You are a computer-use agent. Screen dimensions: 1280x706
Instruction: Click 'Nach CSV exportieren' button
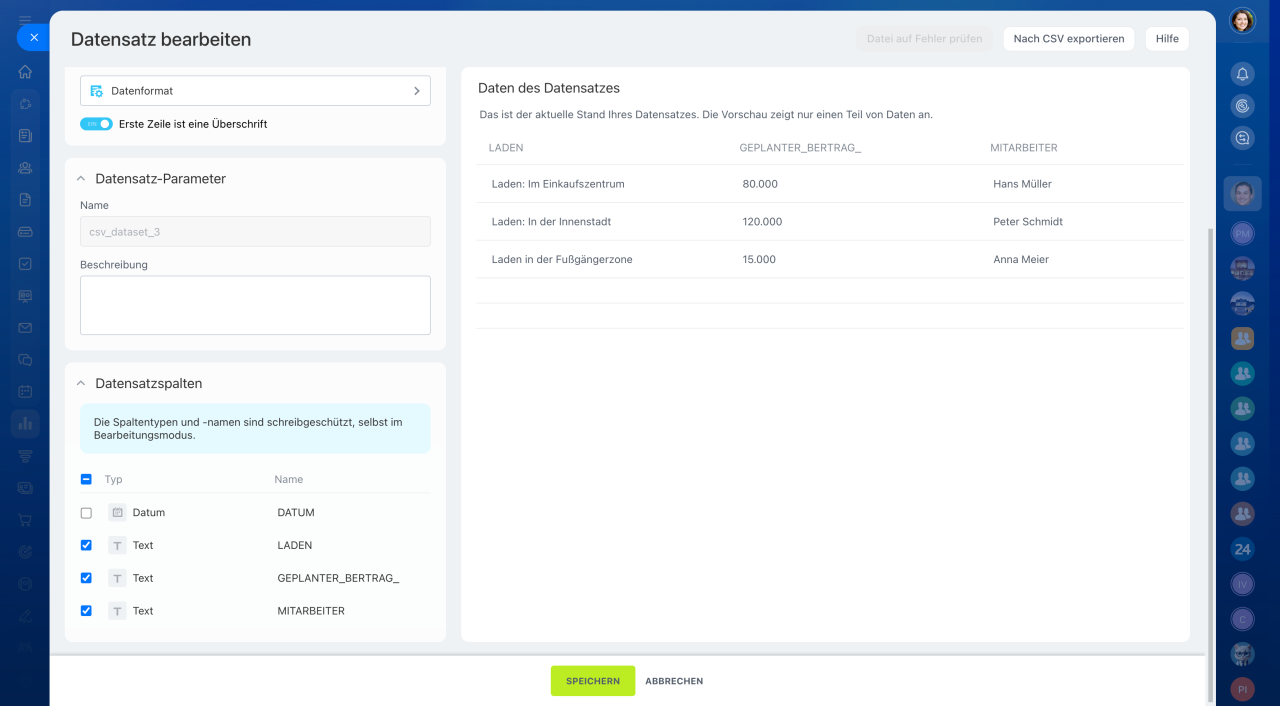pyautogui.click(x=1068, y=39)
